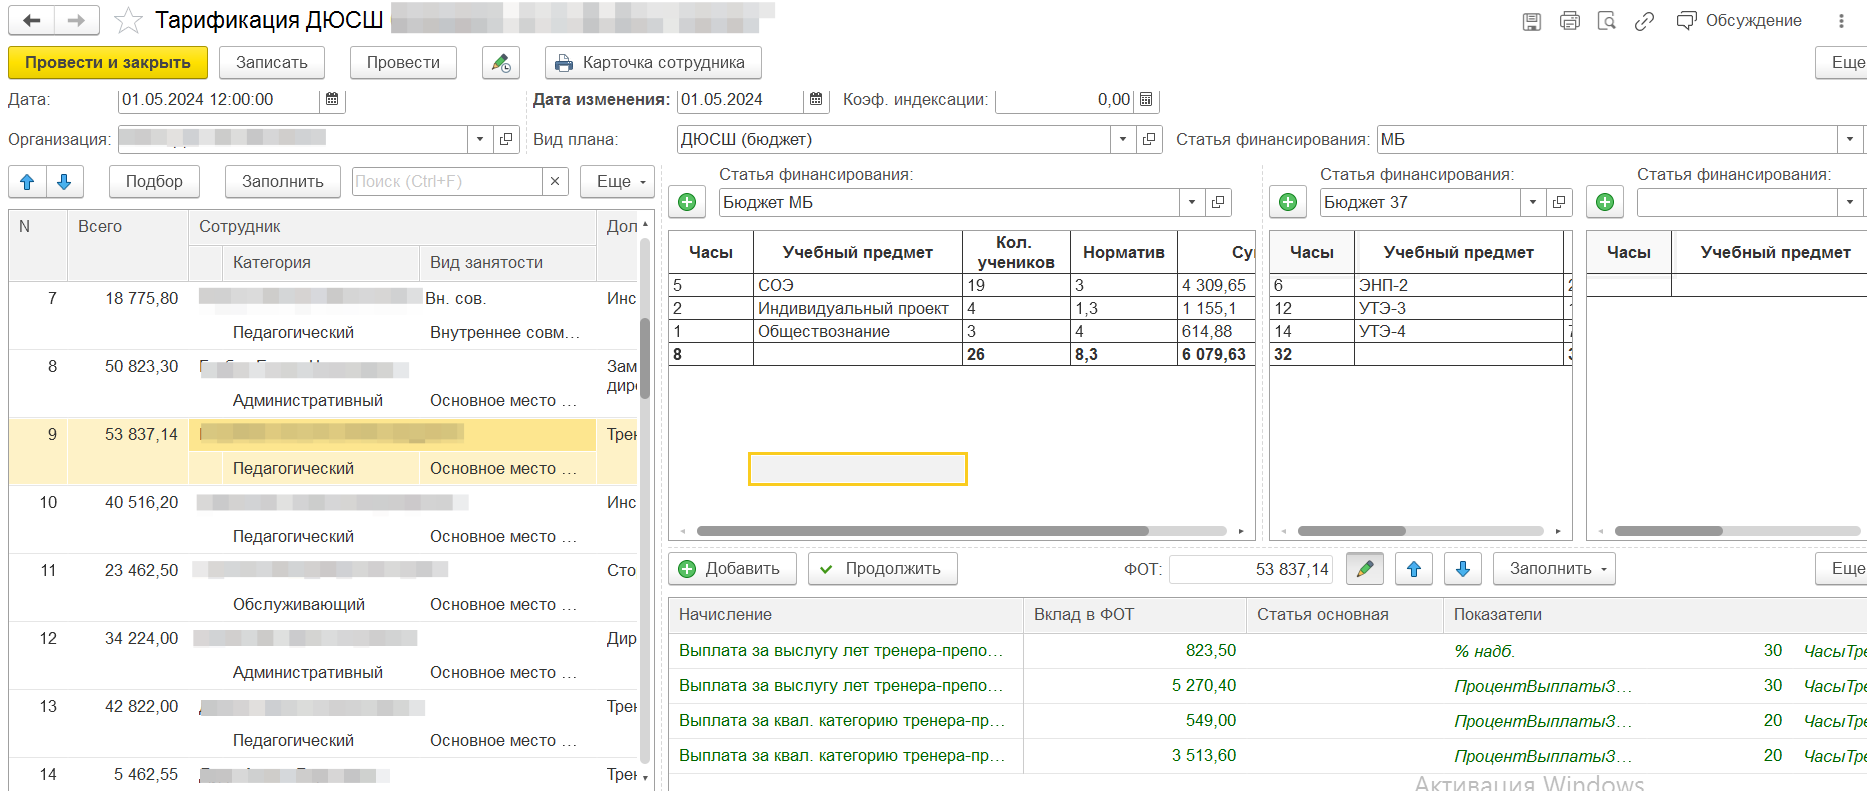
Task: Click the save document diskette icon
Action: [1531, 21]
